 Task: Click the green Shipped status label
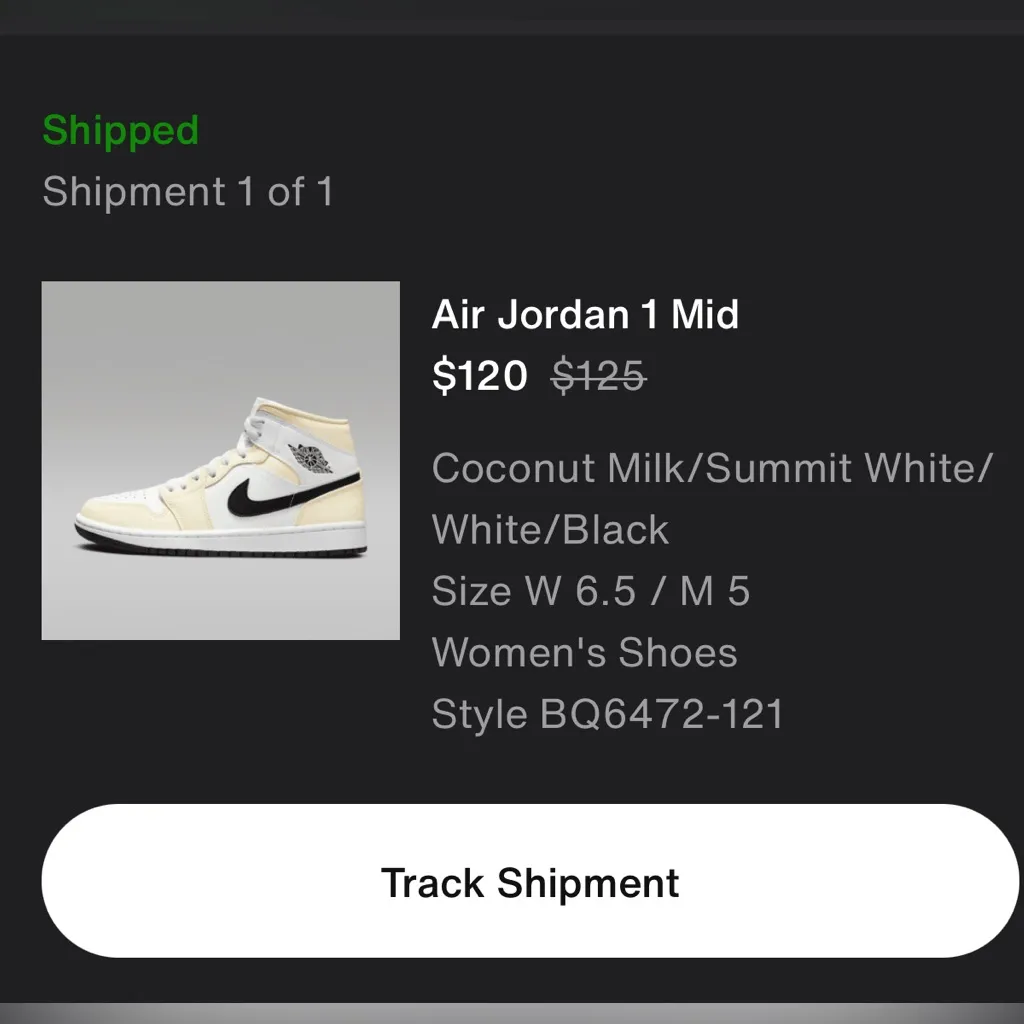pyautogui.click(x=120, y=130)
